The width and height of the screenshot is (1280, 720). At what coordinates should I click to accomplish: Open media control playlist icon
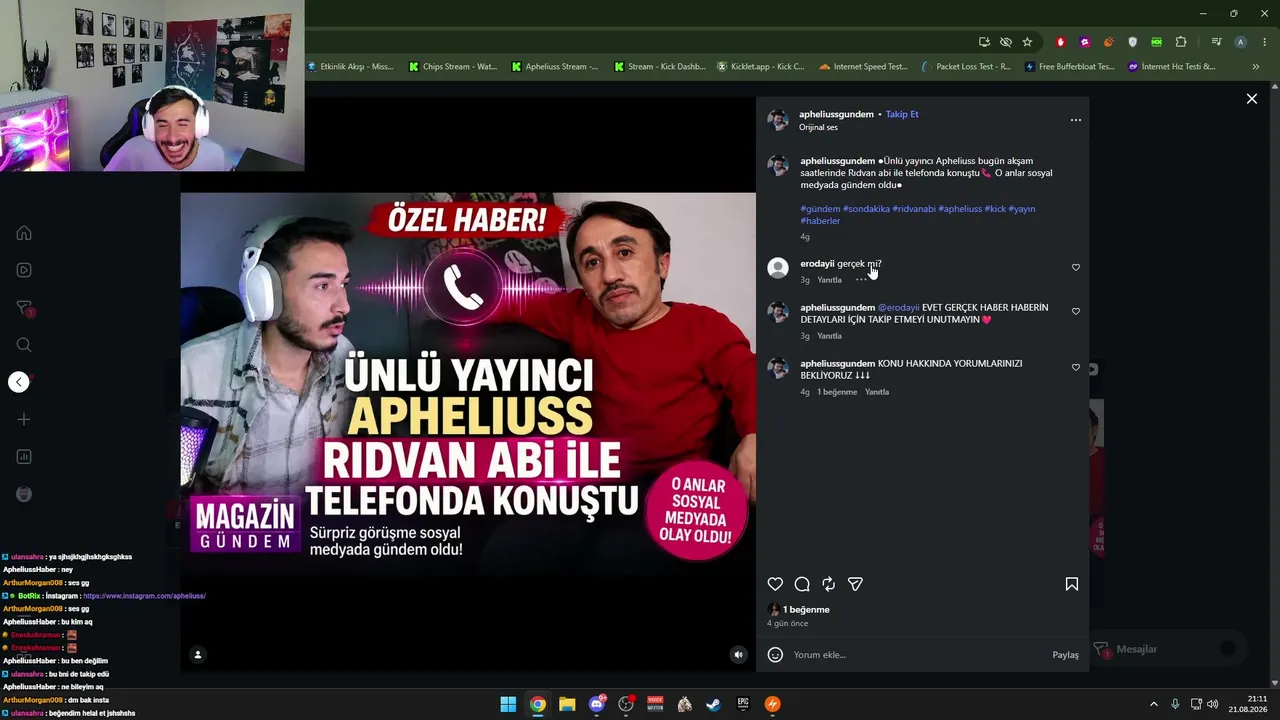(x=1216, y=42)
